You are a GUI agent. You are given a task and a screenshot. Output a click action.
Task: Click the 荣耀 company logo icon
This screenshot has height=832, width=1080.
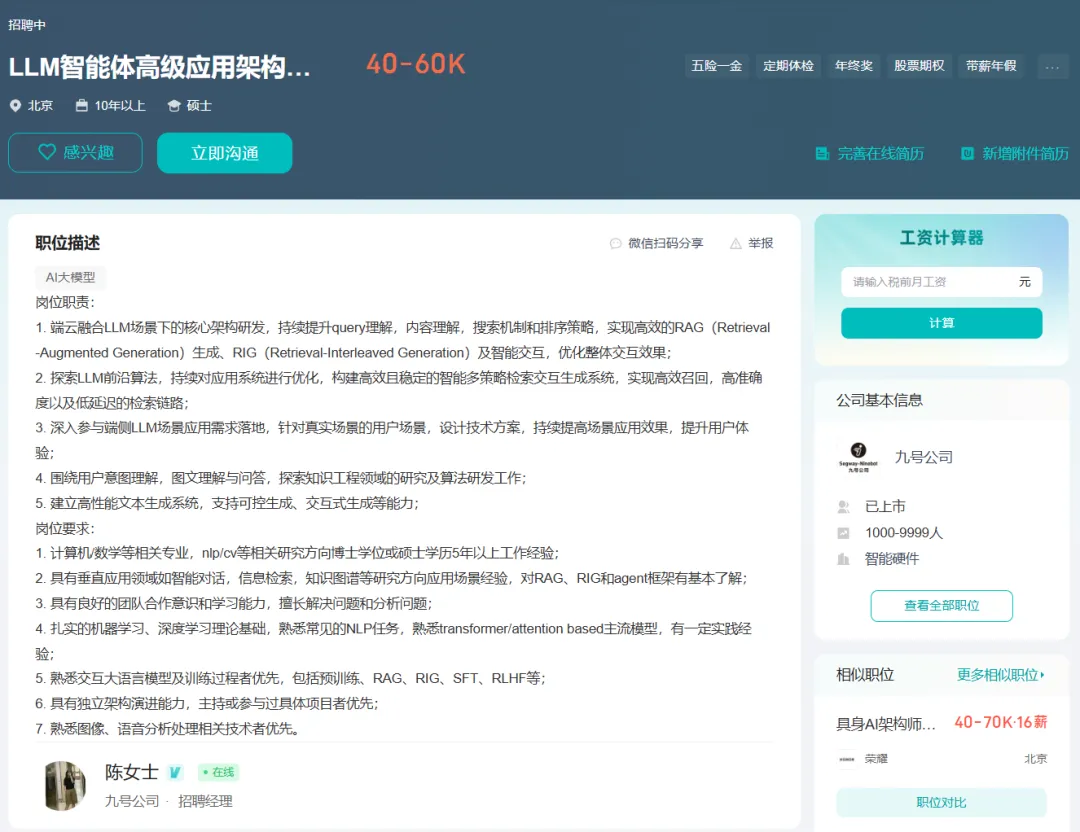pos(847,759)
